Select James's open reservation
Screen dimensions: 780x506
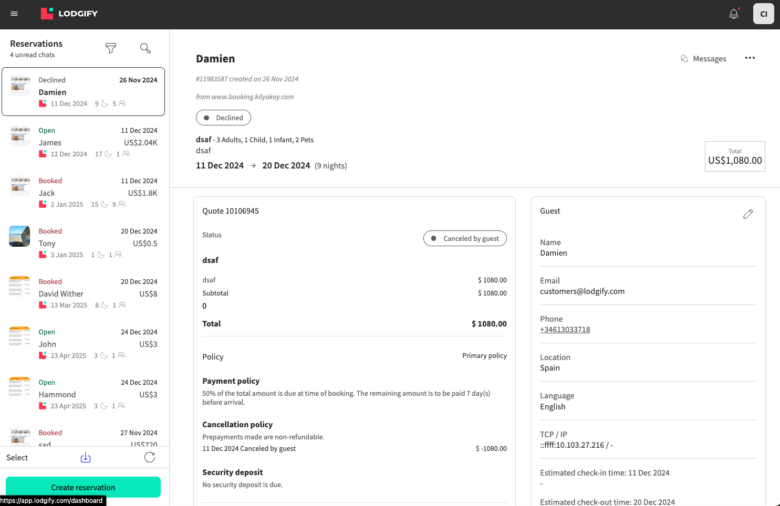pos(84,142)
